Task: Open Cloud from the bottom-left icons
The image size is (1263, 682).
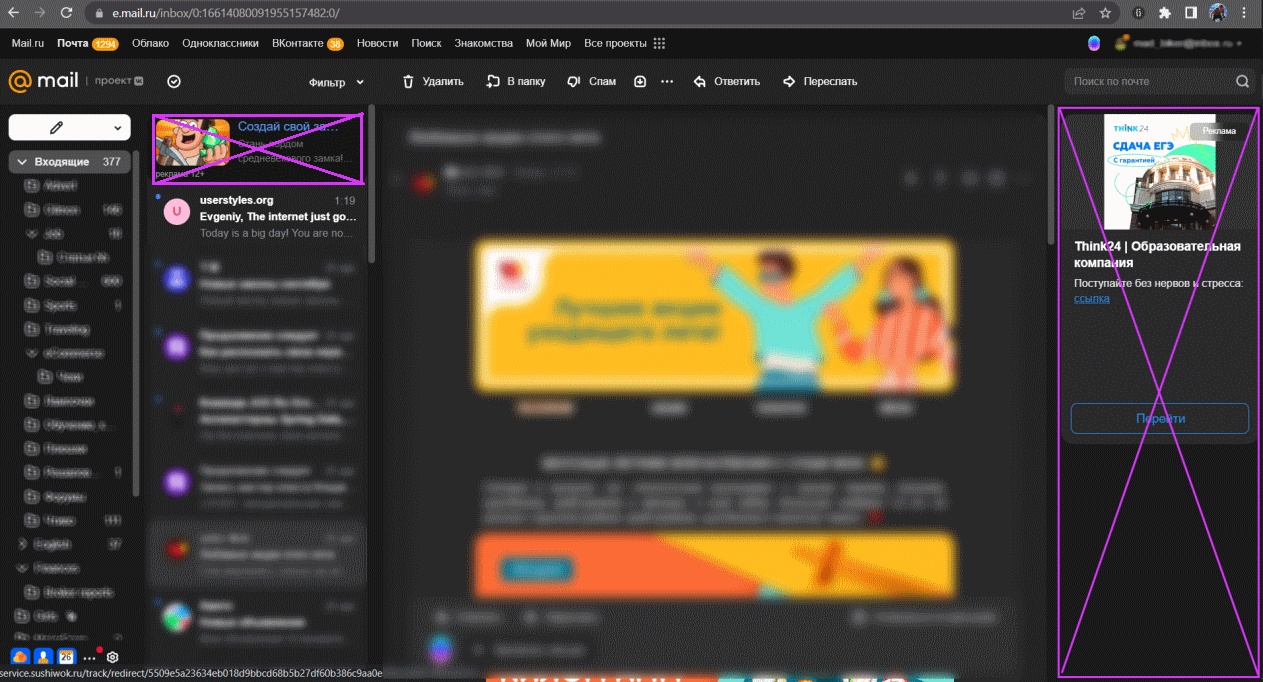Action: 18,655
